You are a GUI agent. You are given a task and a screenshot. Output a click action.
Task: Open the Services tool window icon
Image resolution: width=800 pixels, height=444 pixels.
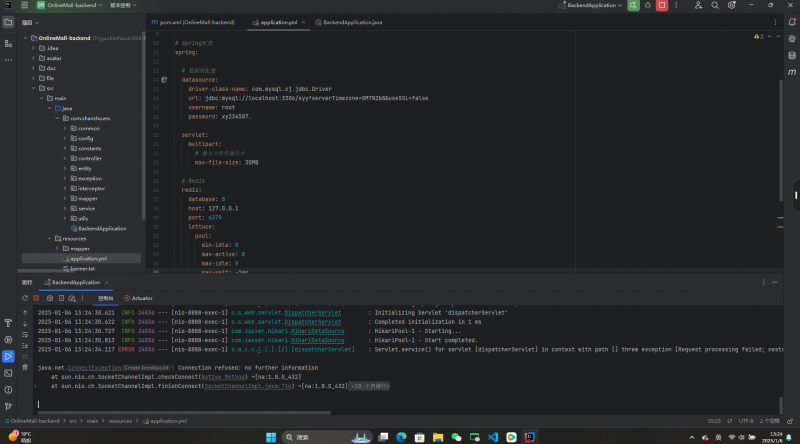tap(8, 340)
